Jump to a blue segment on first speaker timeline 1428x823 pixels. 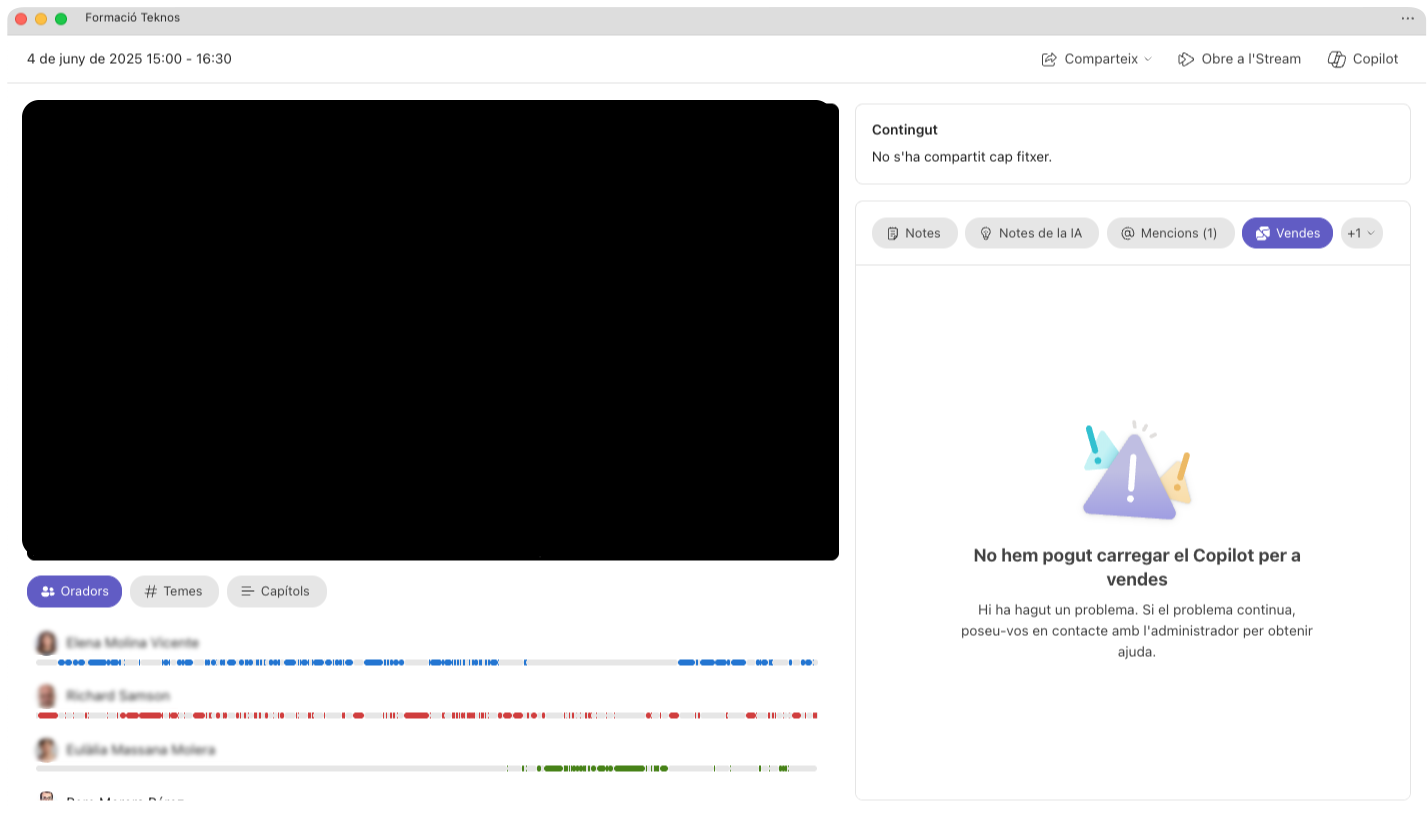106,662
